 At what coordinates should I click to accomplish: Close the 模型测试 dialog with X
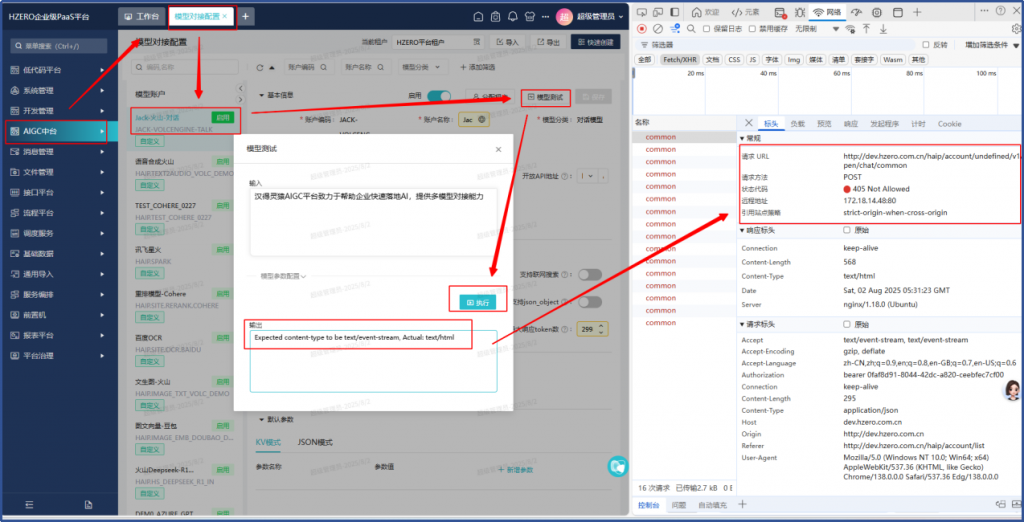[499, 149]
